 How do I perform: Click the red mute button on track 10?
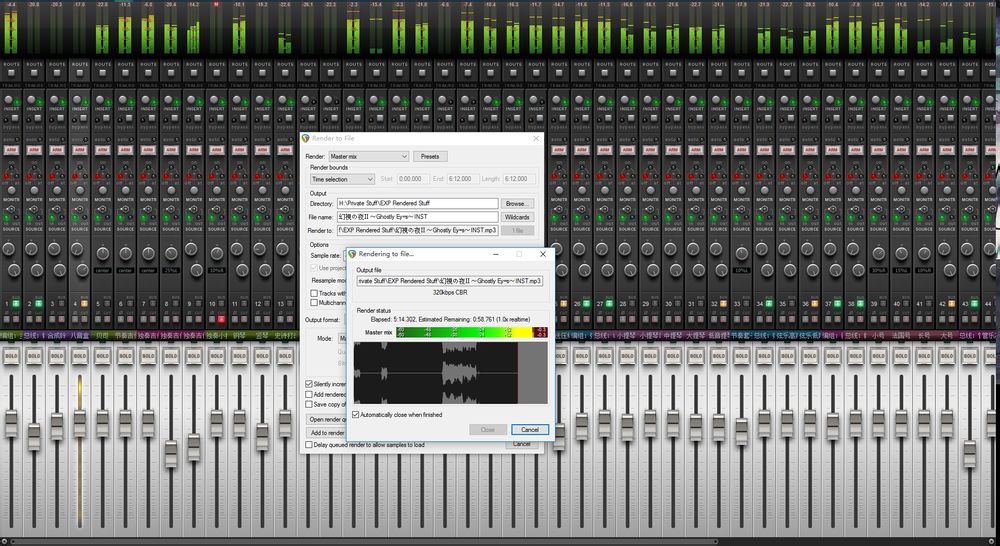(x=219, y=318)
